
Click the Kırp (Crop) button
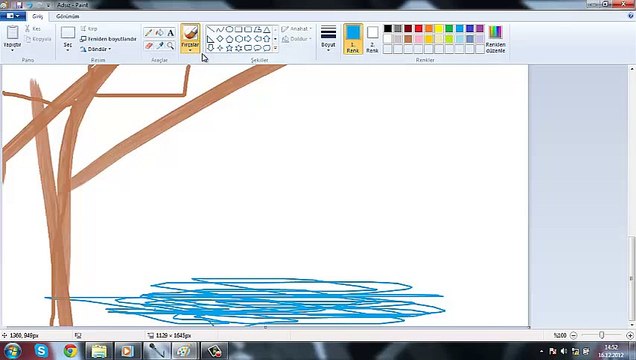(89, 29)
